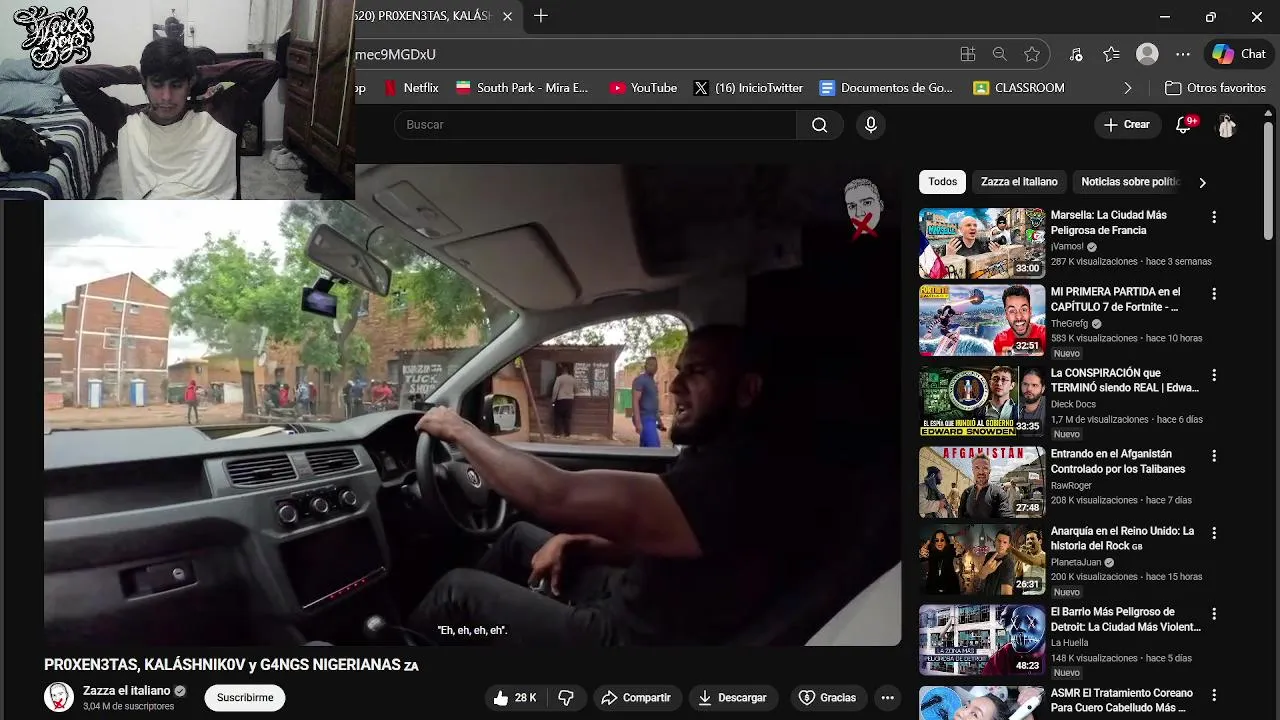Click Gracias button

(x=827, y=698)
